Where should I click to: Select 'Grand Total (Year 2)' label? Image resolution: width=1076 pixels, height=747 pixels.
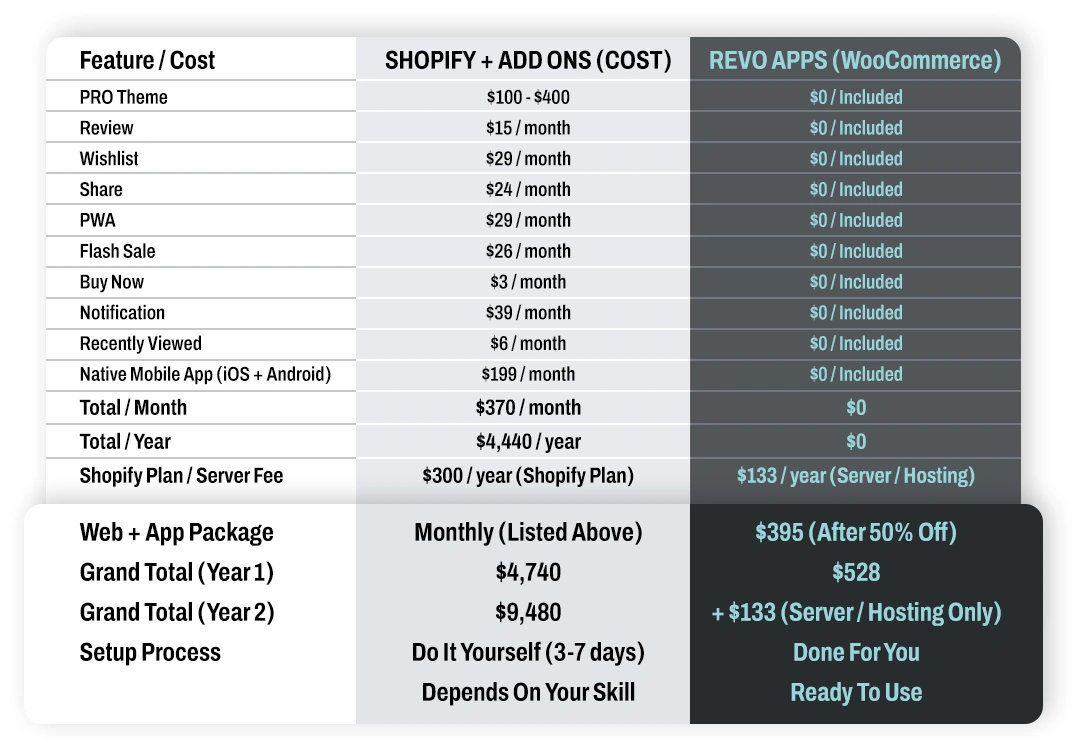tap(176, 613)
